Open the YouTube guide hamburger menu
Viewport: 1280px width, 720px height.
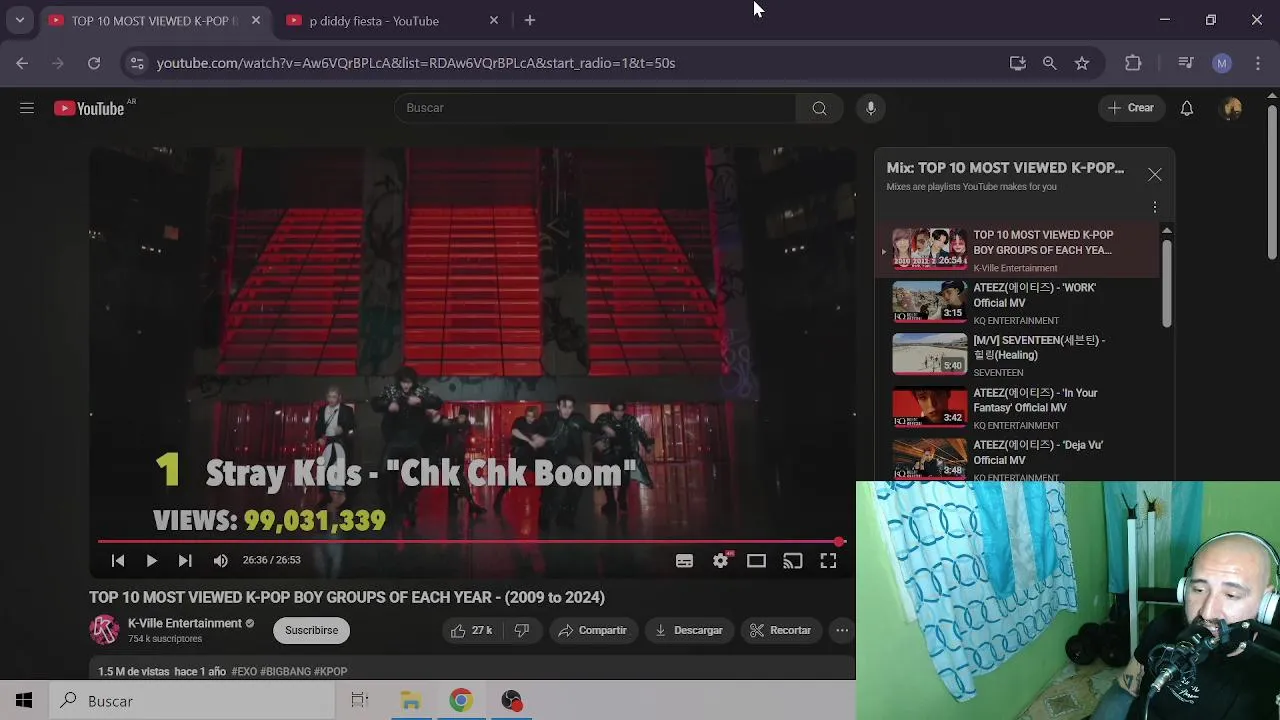[x=27, y=108]
